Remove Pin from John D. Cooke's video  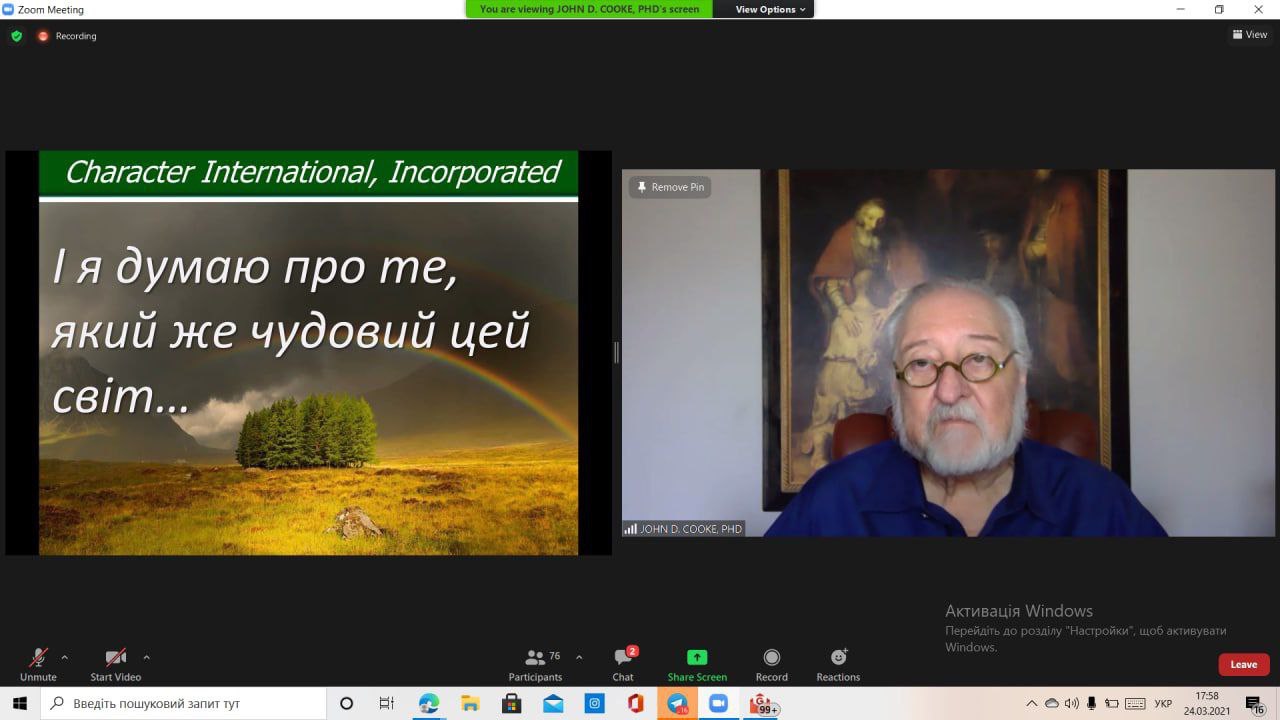[x=670, y=187]
